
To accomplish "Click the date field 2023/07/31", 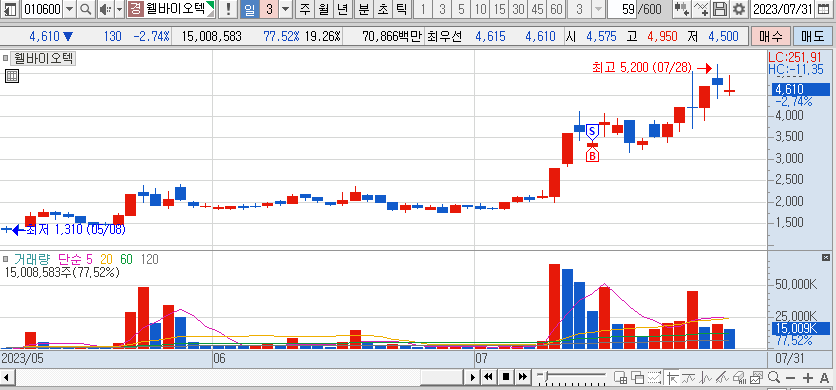I will tap(783, 9).
